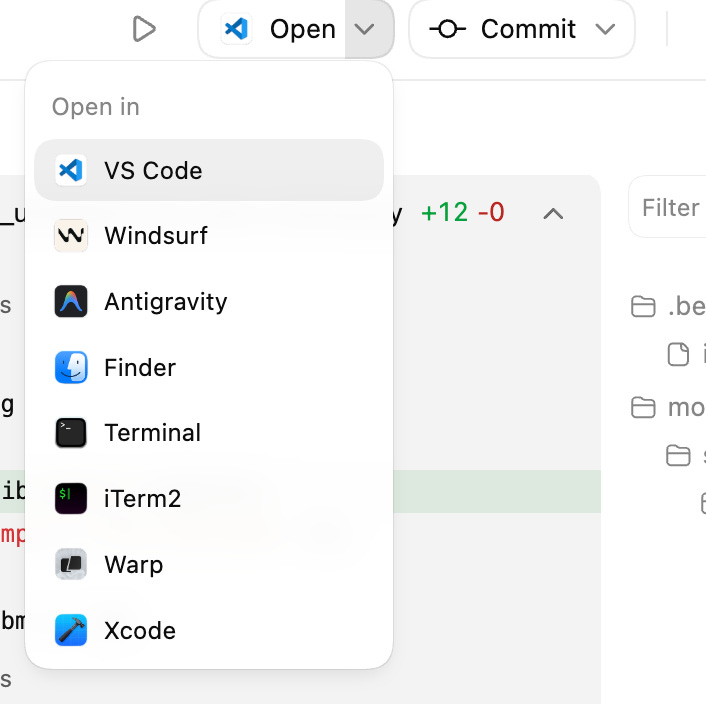Click the Warp app icon
The width and height of the screenshot is (706, 704).
(71, 564)
